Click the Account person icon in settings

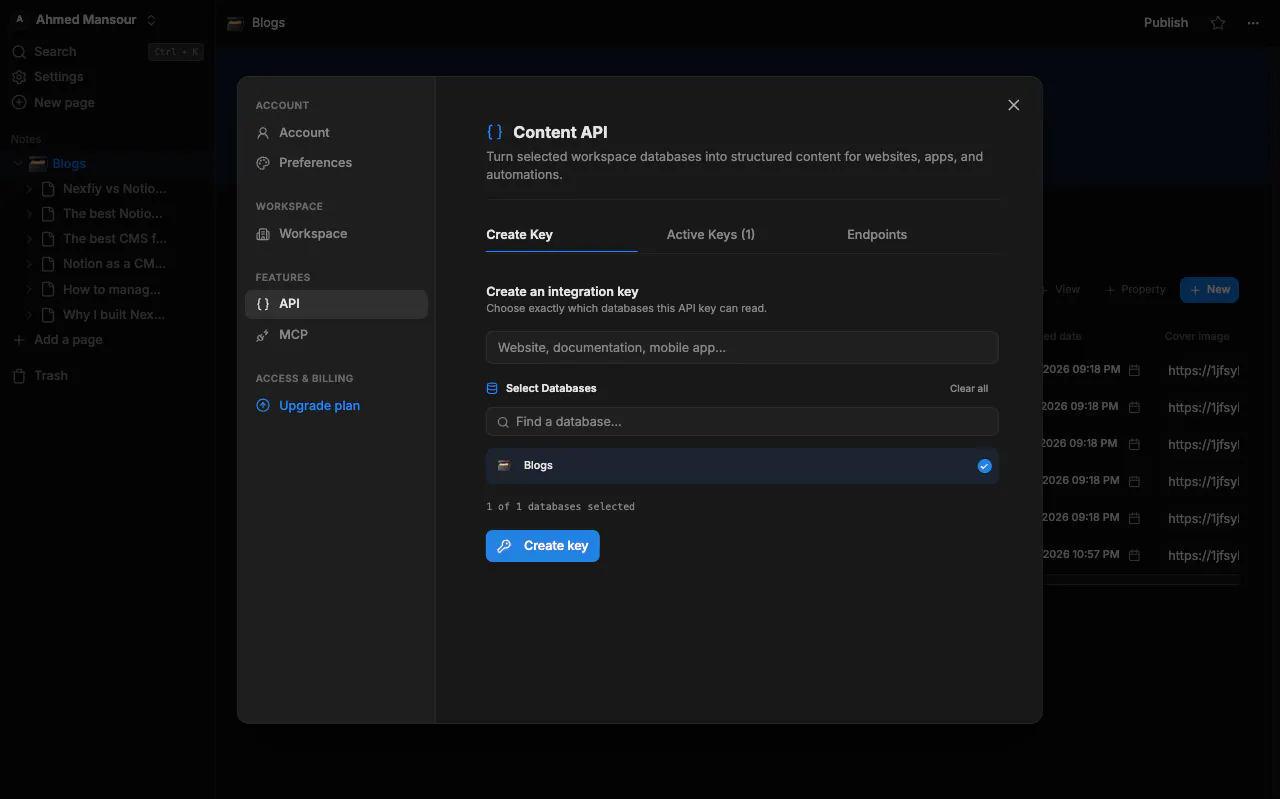click(263, 133)
